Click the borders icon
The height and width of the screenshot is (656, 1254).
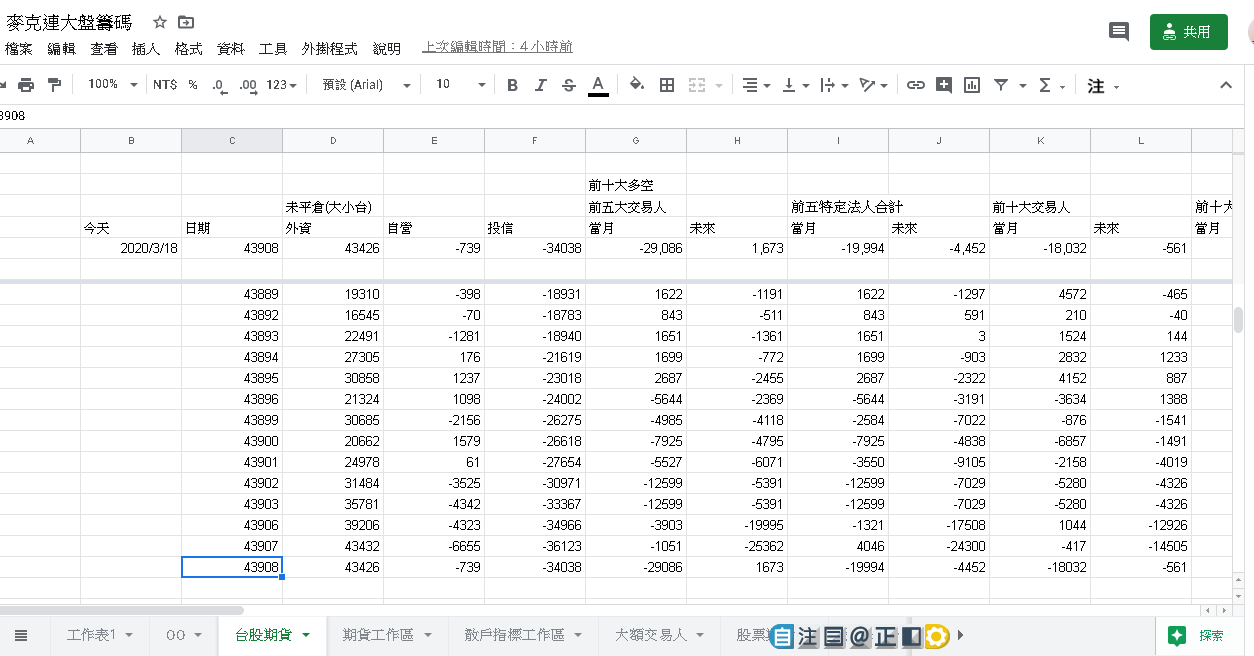tap(667, 85)
